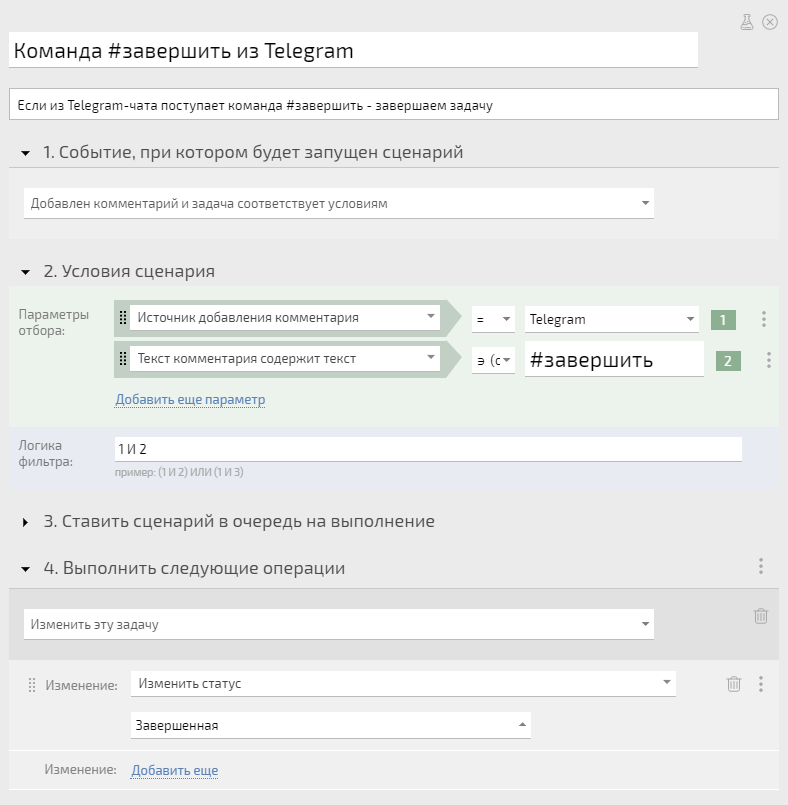
Task: Click the Логика фильтра field with 1 И 2
Action: click(428, 449)
